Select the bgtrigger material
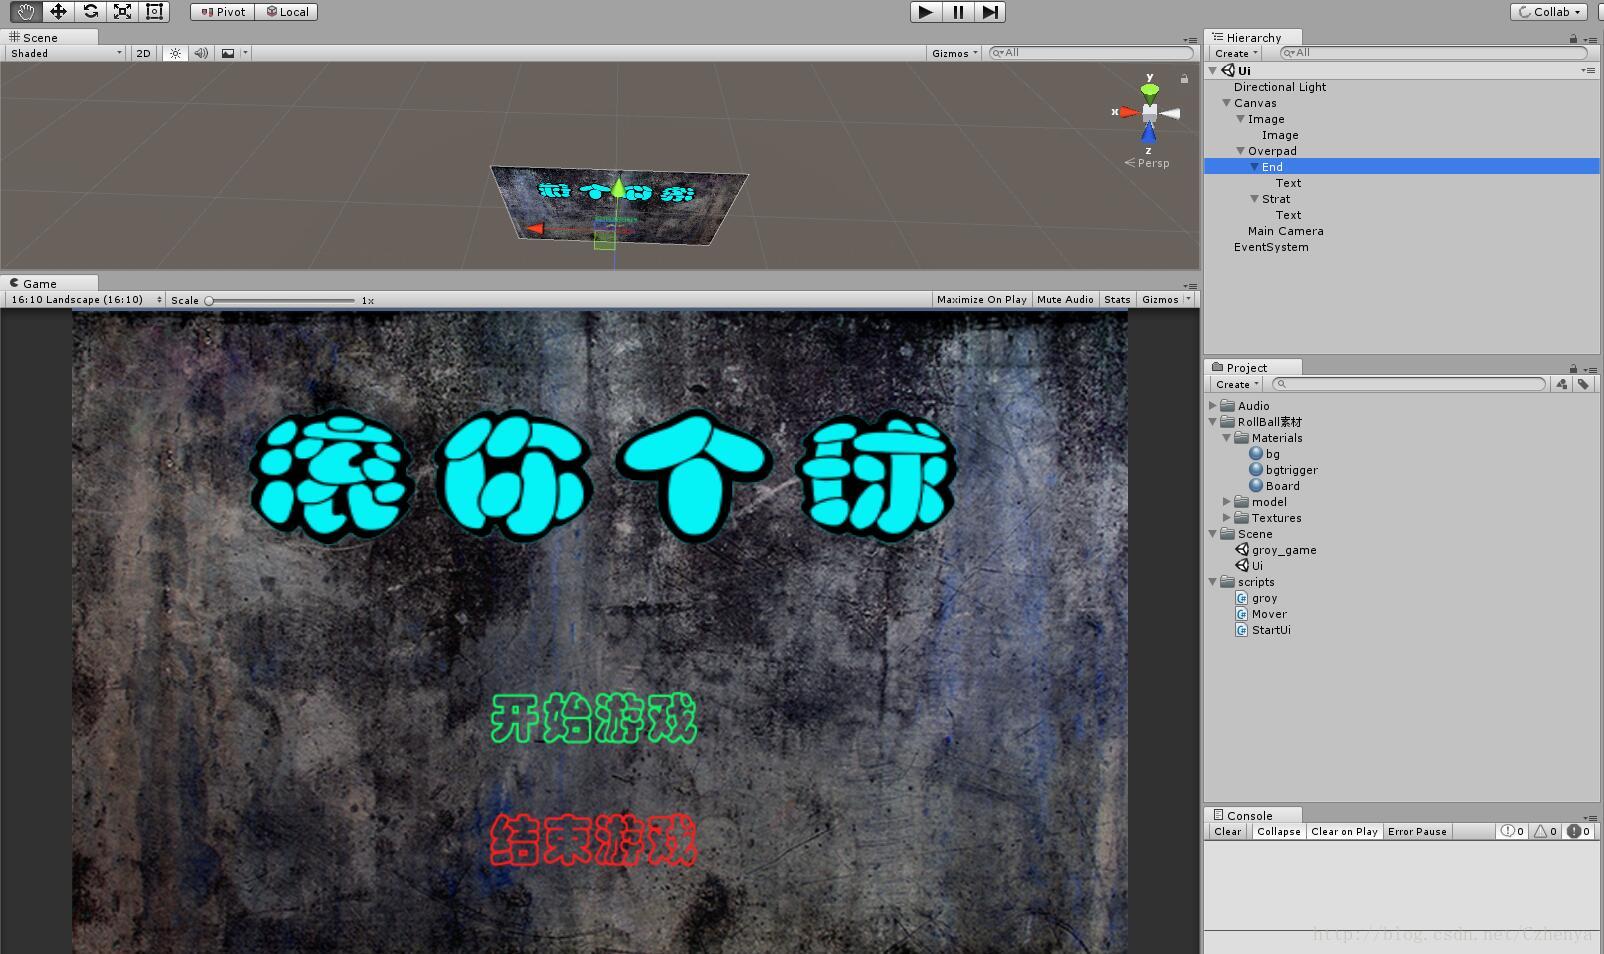Image resolution: width=1604 pixels, height=954 pixels. click(1284, 470)
